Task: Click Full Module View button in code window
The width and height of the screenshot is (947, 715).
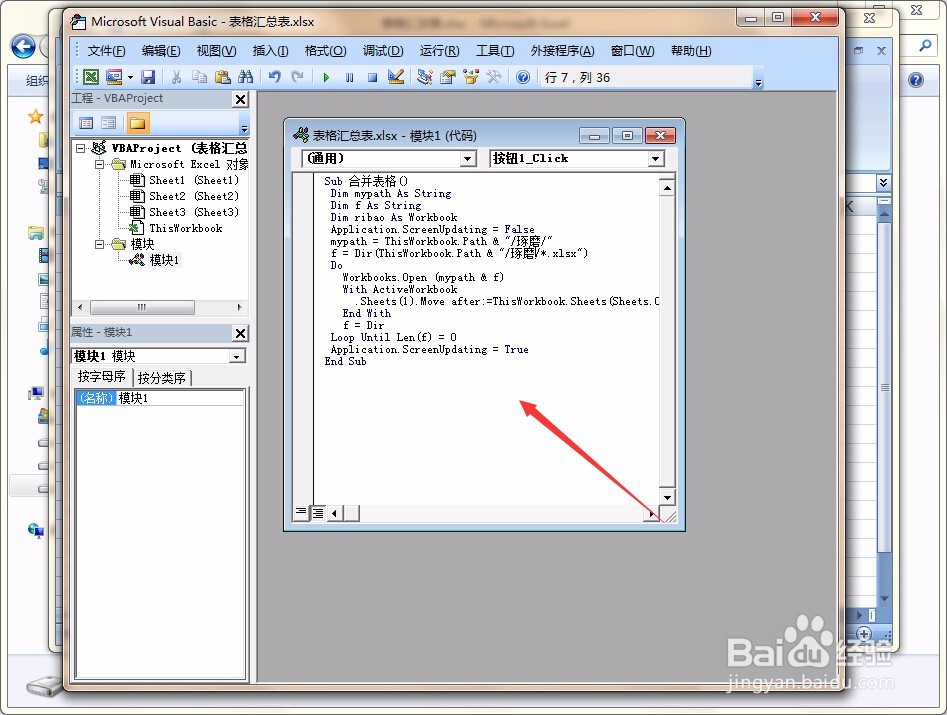Action: [x=317, y=513]
